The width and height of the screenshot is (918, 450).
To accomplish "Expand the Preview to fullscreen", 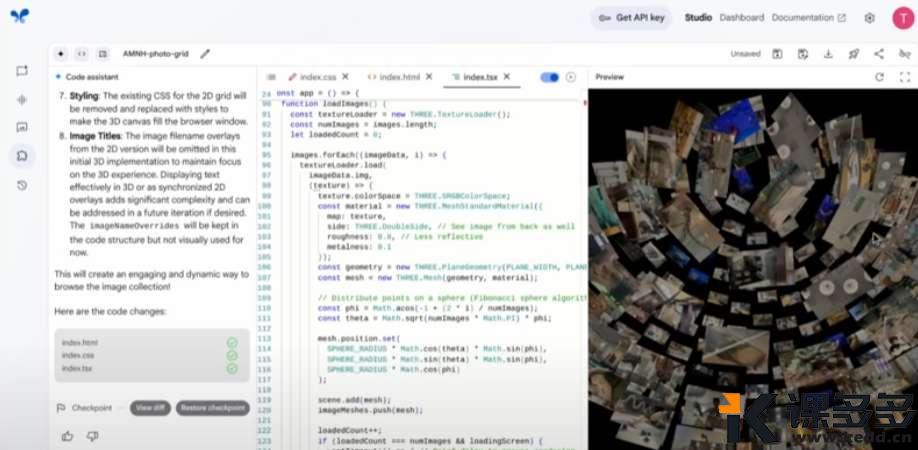I will pyautogui.click(x=905, y=77).
